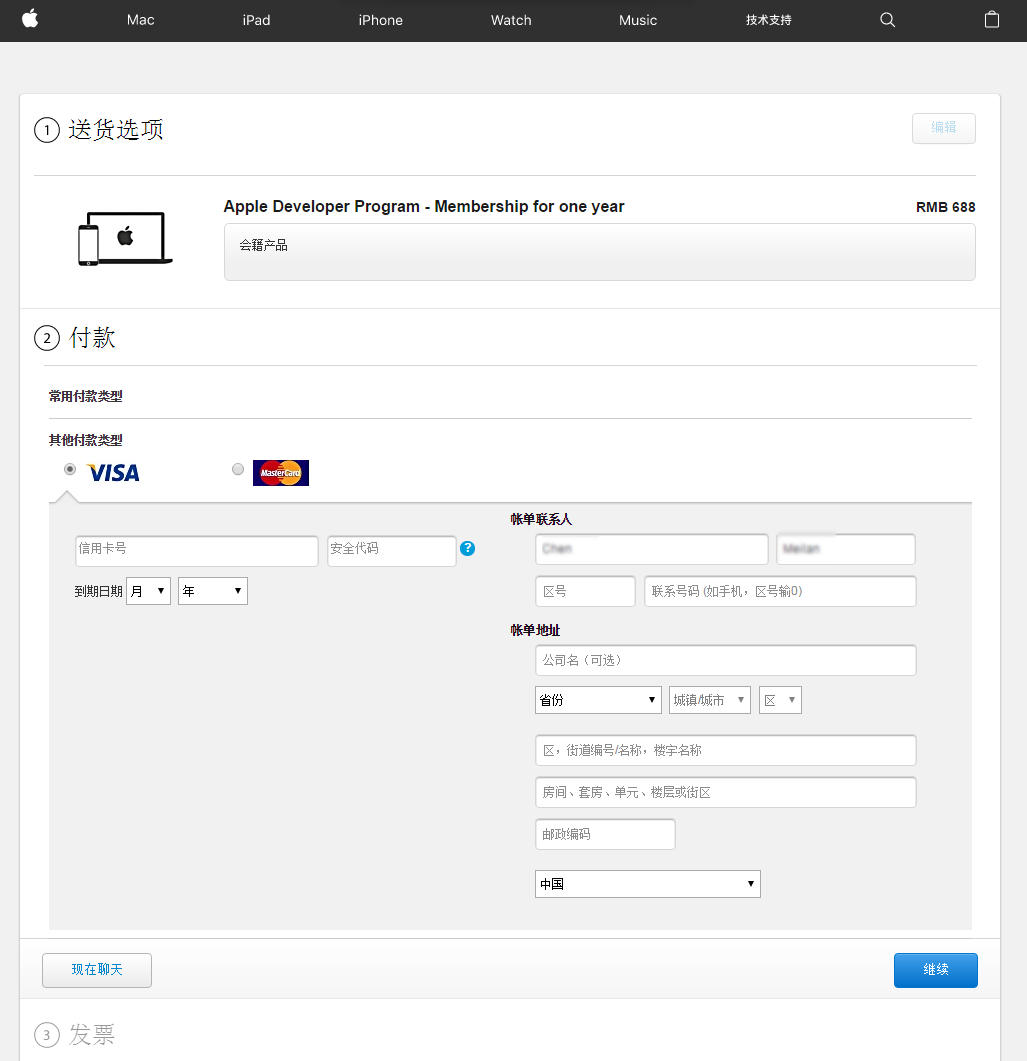Image resolution: width=1027 pixels, height=1061 pixels.
Task: Click the Apple logo in navigation bar
Action: [30, 19]
